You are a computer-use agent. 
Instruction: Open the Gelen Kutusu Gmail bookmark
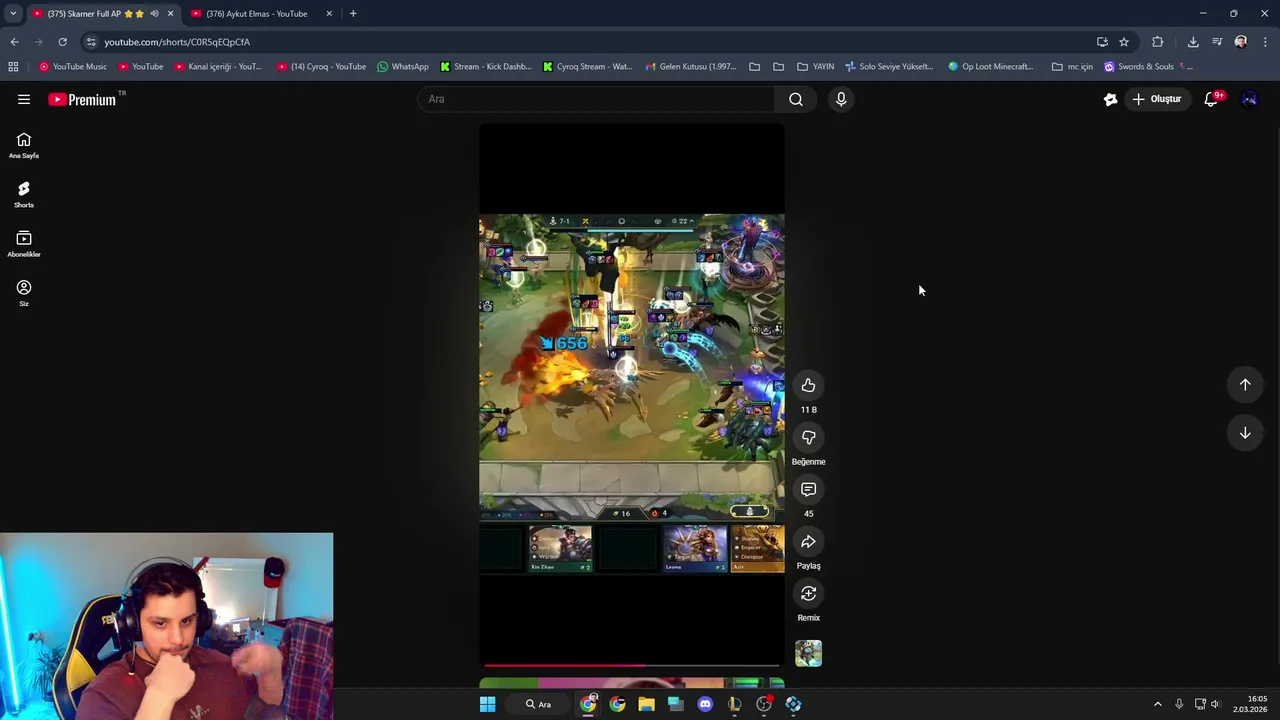691,67
